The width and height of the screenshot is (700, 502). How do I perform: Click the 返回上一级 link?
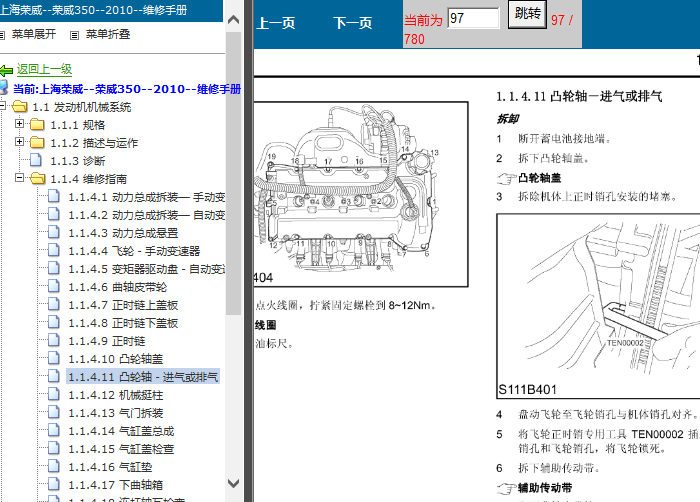point(44,69)
